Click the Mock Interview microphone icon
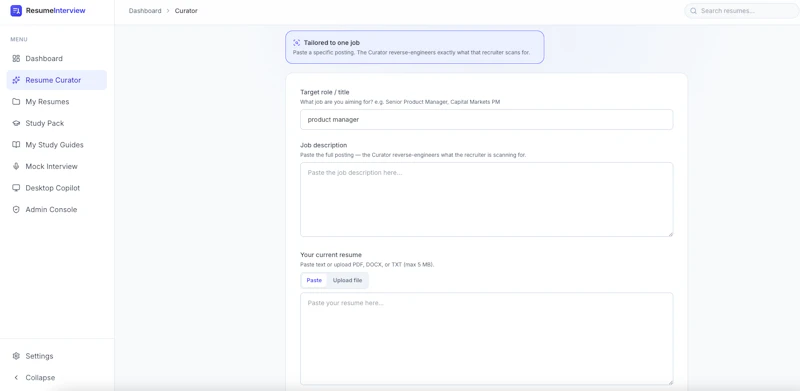 click(x=16, y=166)
